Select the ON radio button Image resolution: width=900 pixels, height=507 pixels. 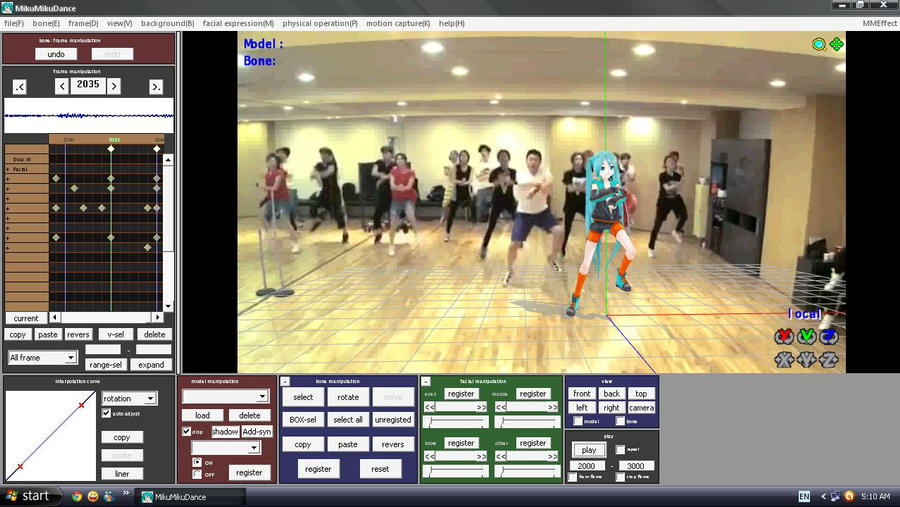click(197, 462)
